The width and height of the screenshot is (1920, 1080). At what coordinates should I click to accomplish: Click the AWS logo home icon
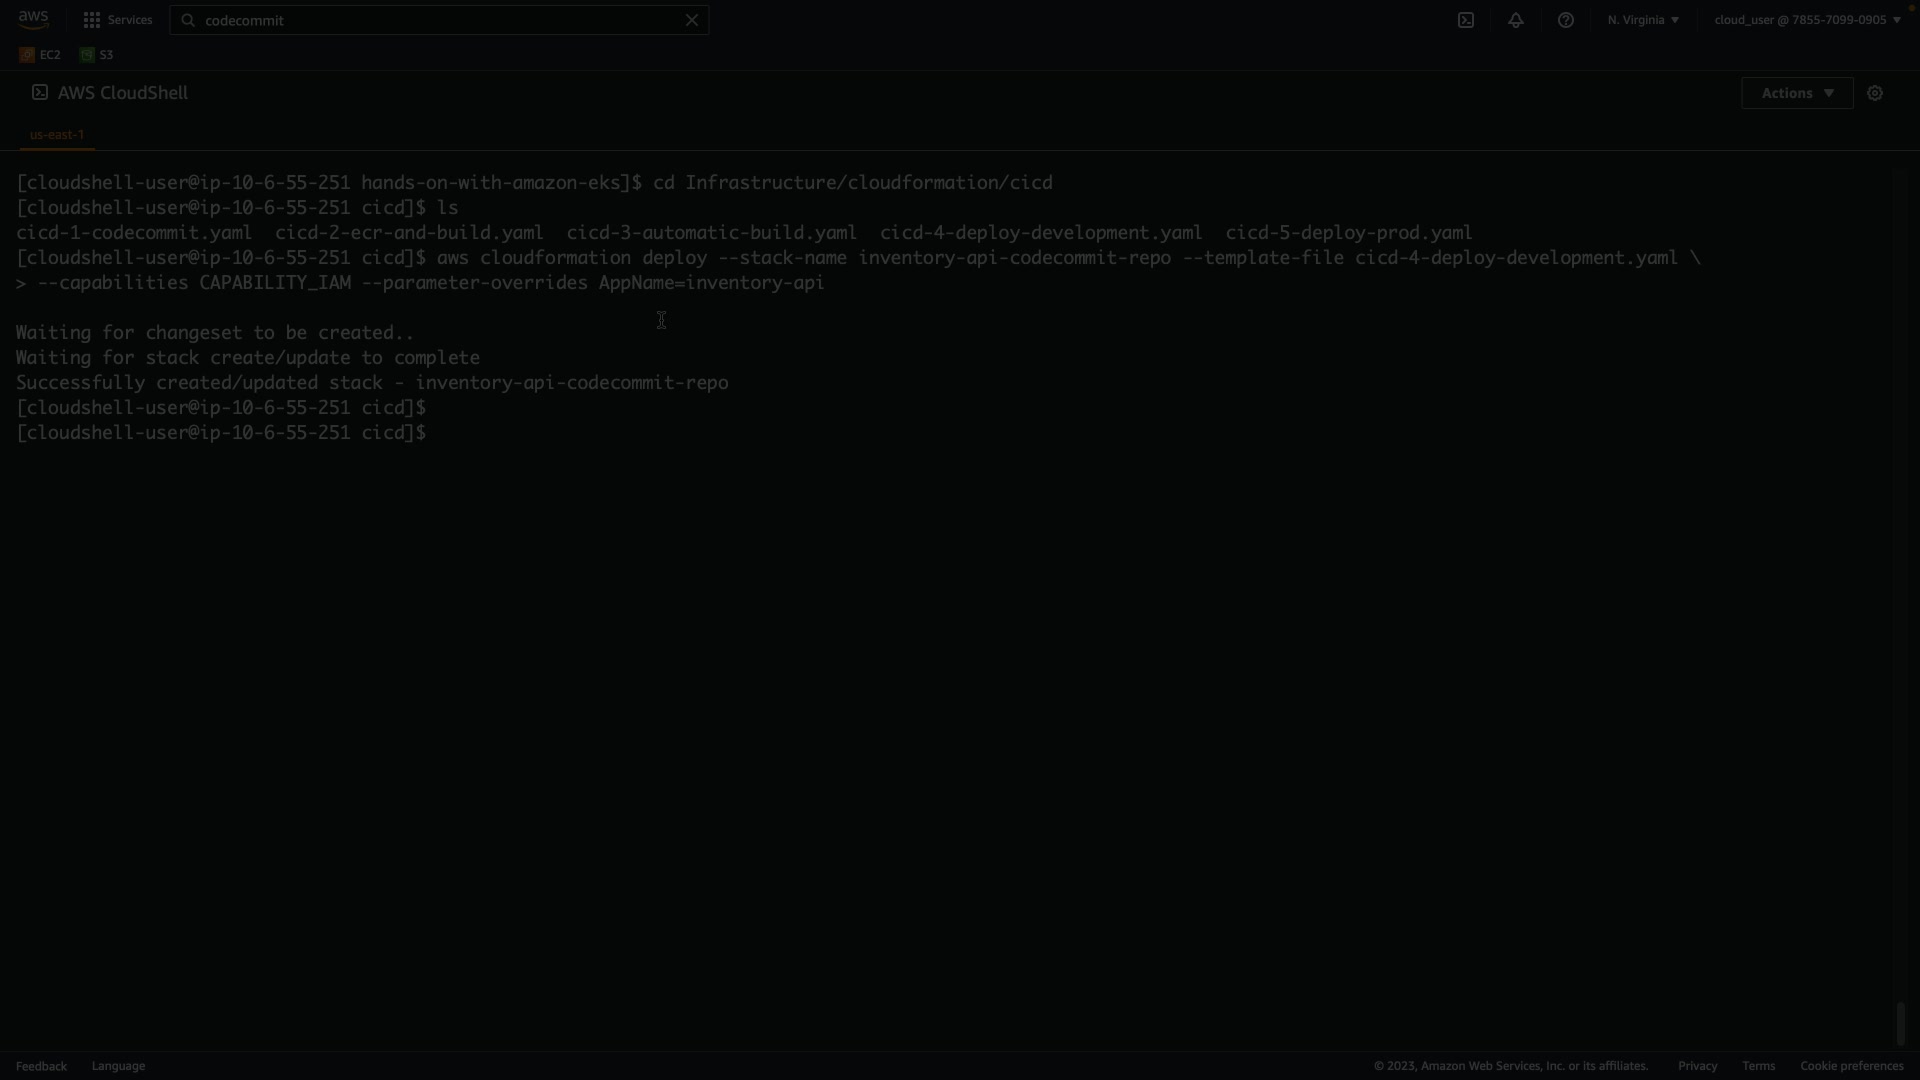33,19
